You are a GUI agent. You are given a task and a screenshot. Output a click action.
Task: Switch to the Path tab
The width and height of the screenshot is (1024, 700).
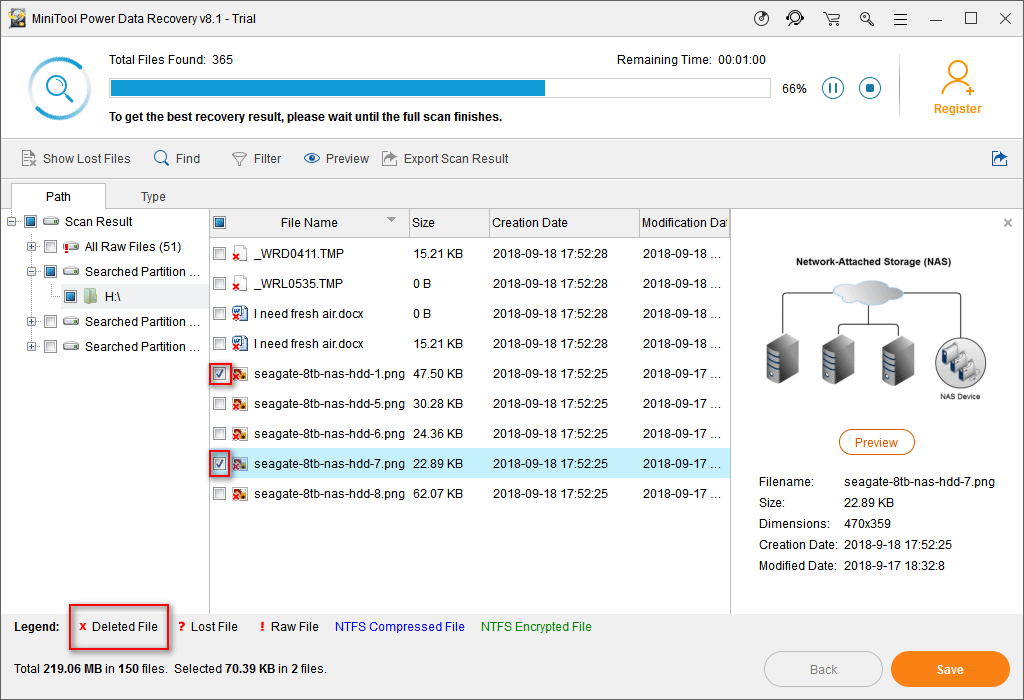58,197
